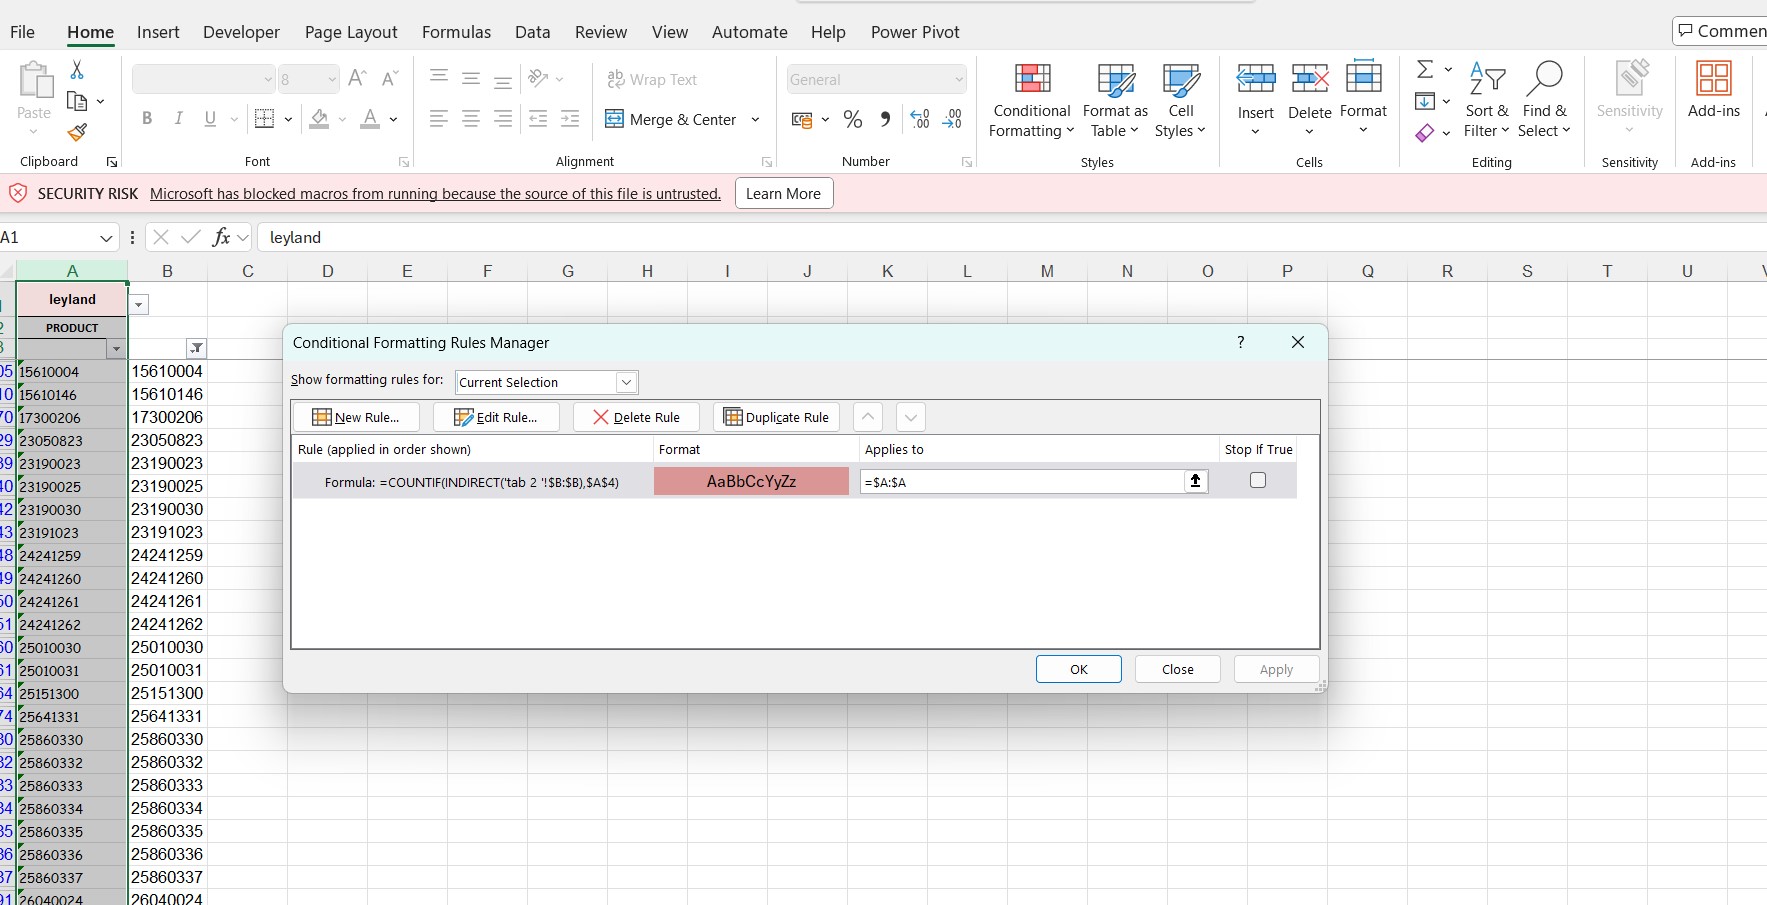Click the AutoSum sigma icon
The image size is (1767, 905).
click(x=1425, y=69)
